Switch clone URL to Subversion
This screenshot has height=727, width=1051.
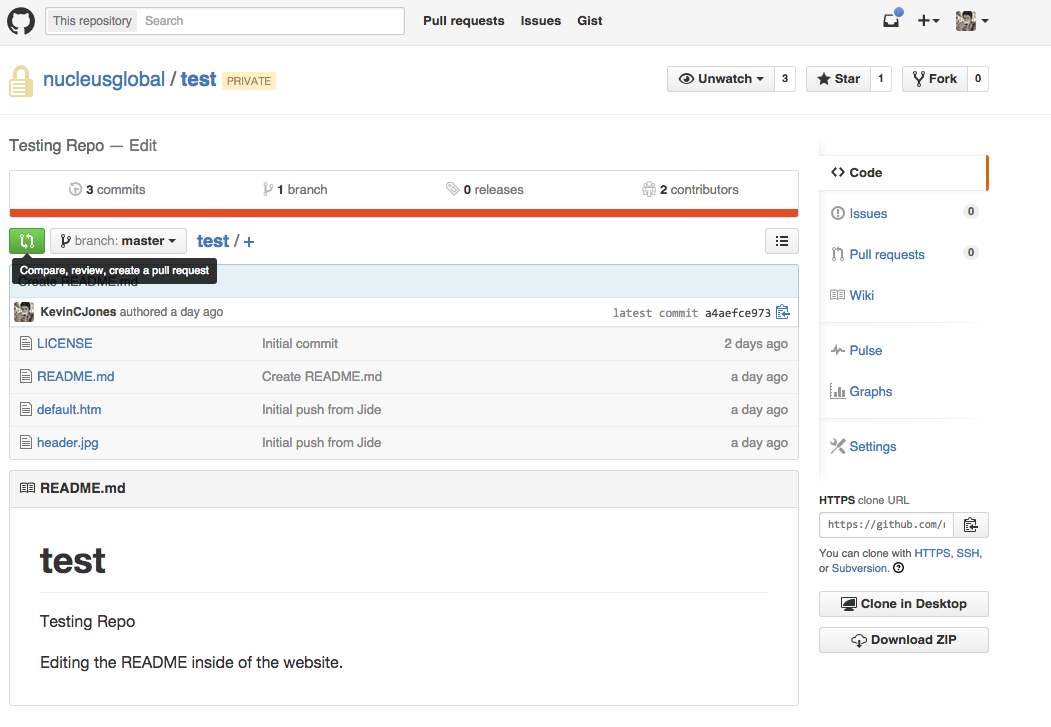pyautogui.click(x=859, y=568)
